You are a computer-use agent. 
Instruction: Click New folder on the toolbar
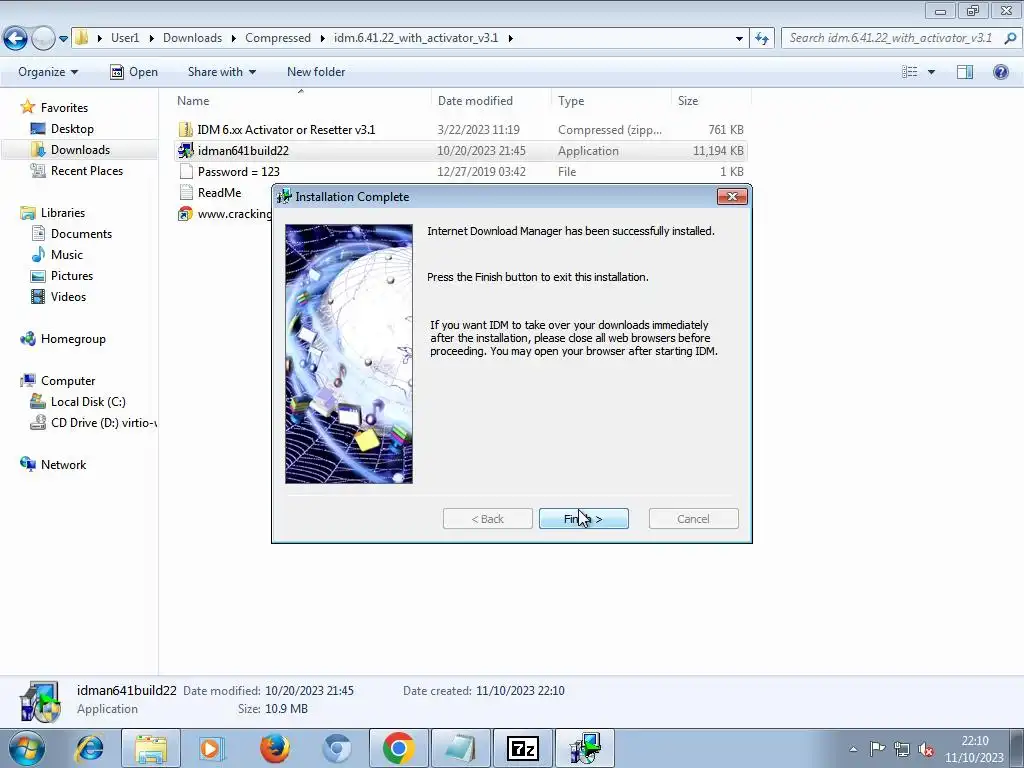pos(316,72)
